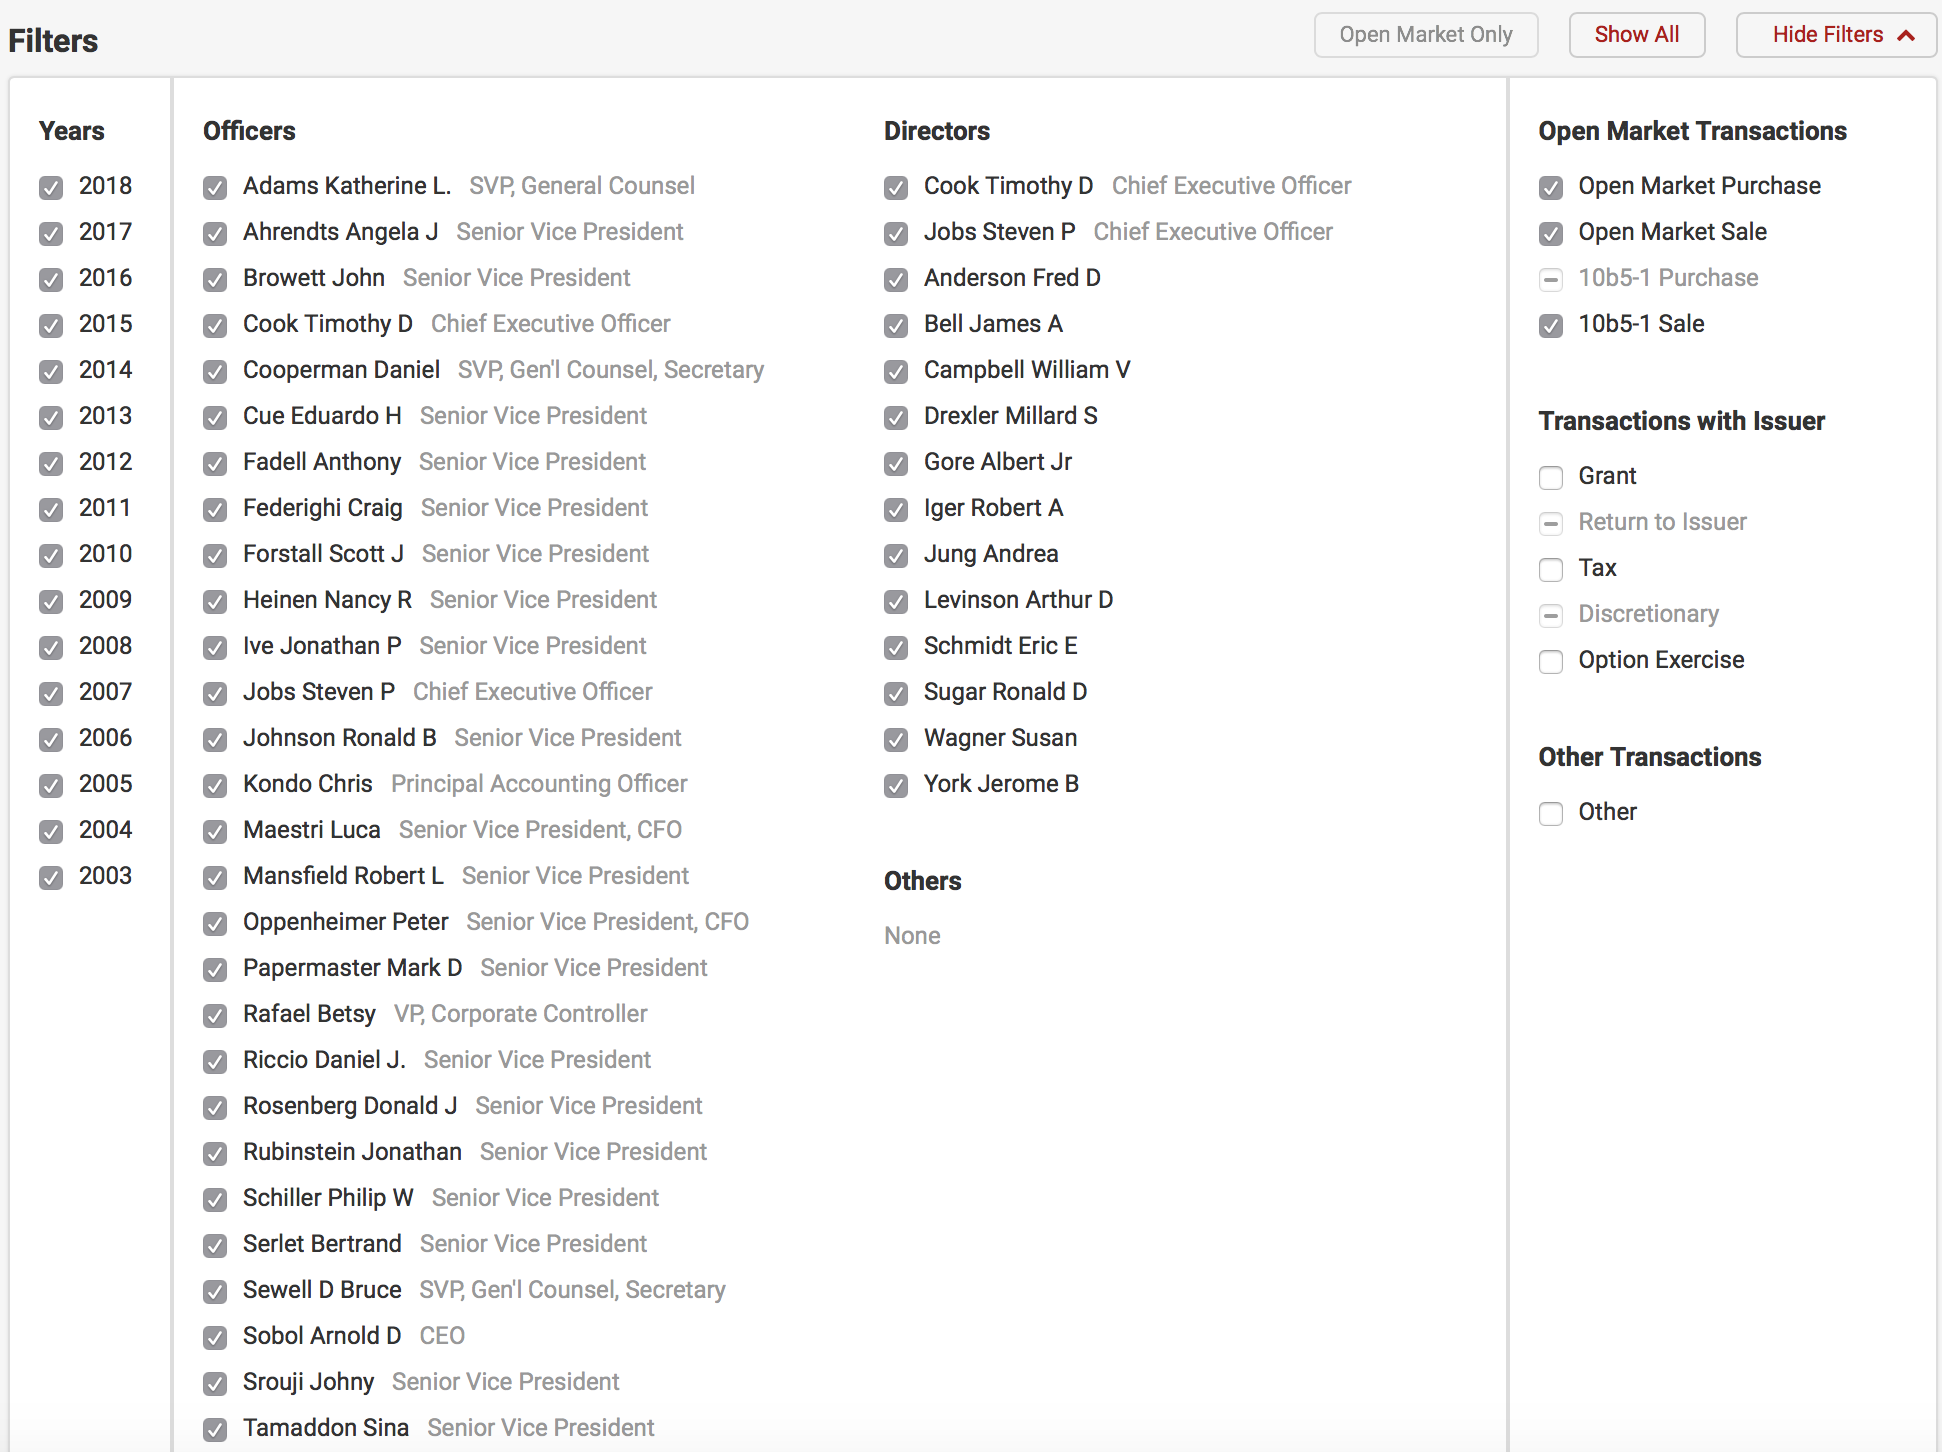
Task: Uncheck the 2003 year filter
Action: [x=51, y=877]
